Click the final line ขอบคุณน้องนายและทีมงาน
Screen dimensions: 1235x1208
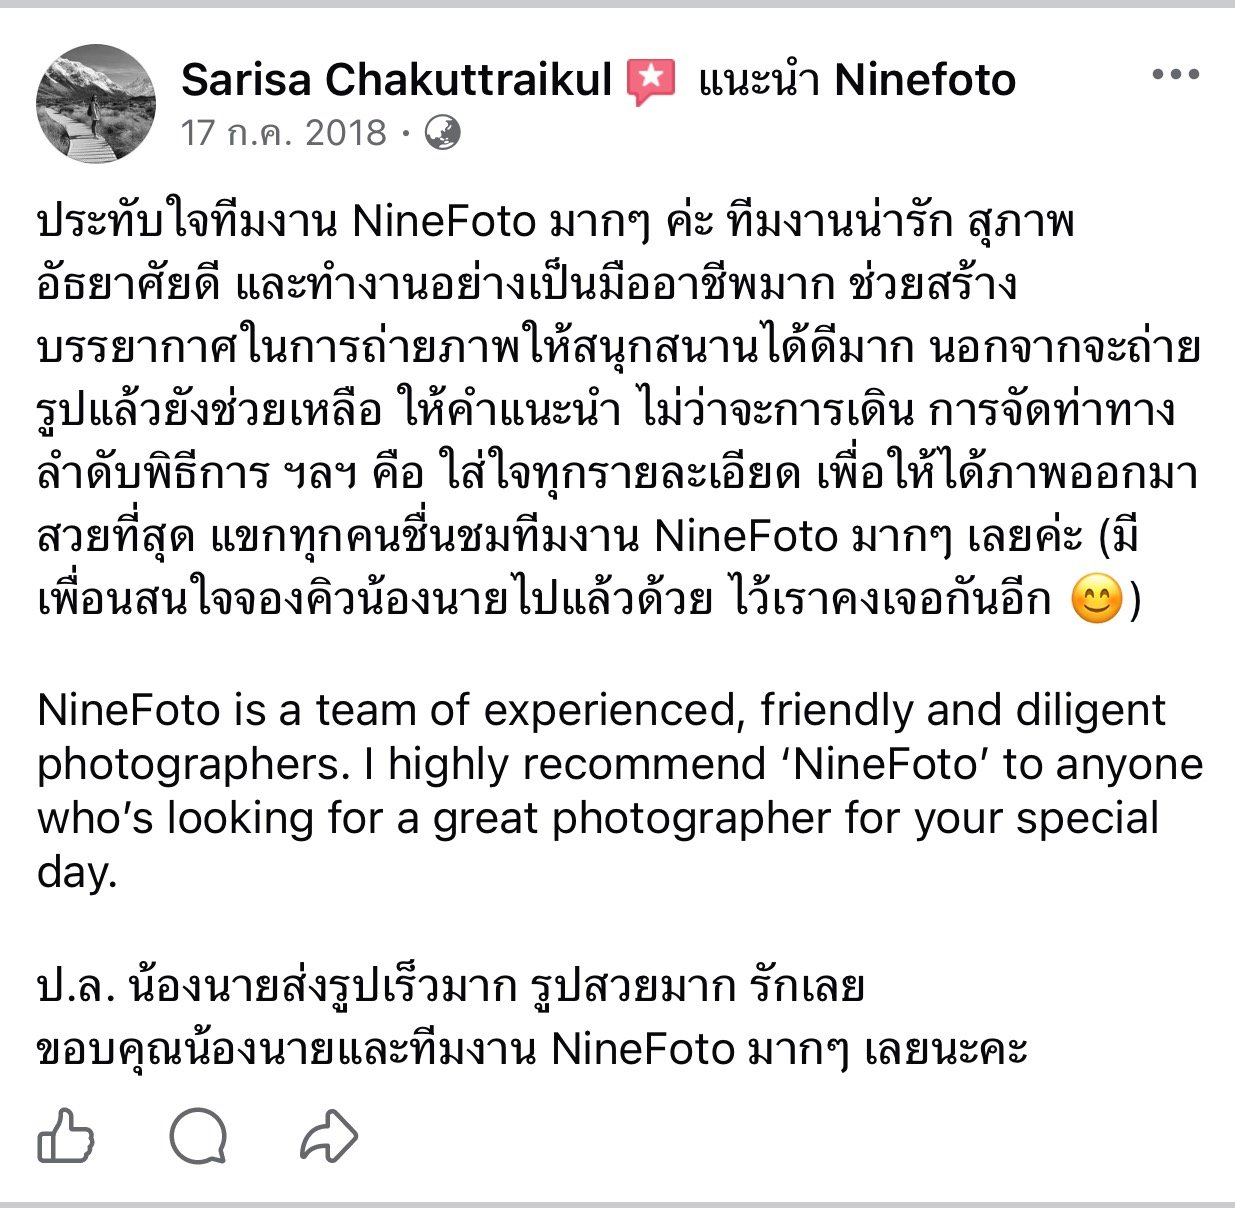[x=533, y=1050]
